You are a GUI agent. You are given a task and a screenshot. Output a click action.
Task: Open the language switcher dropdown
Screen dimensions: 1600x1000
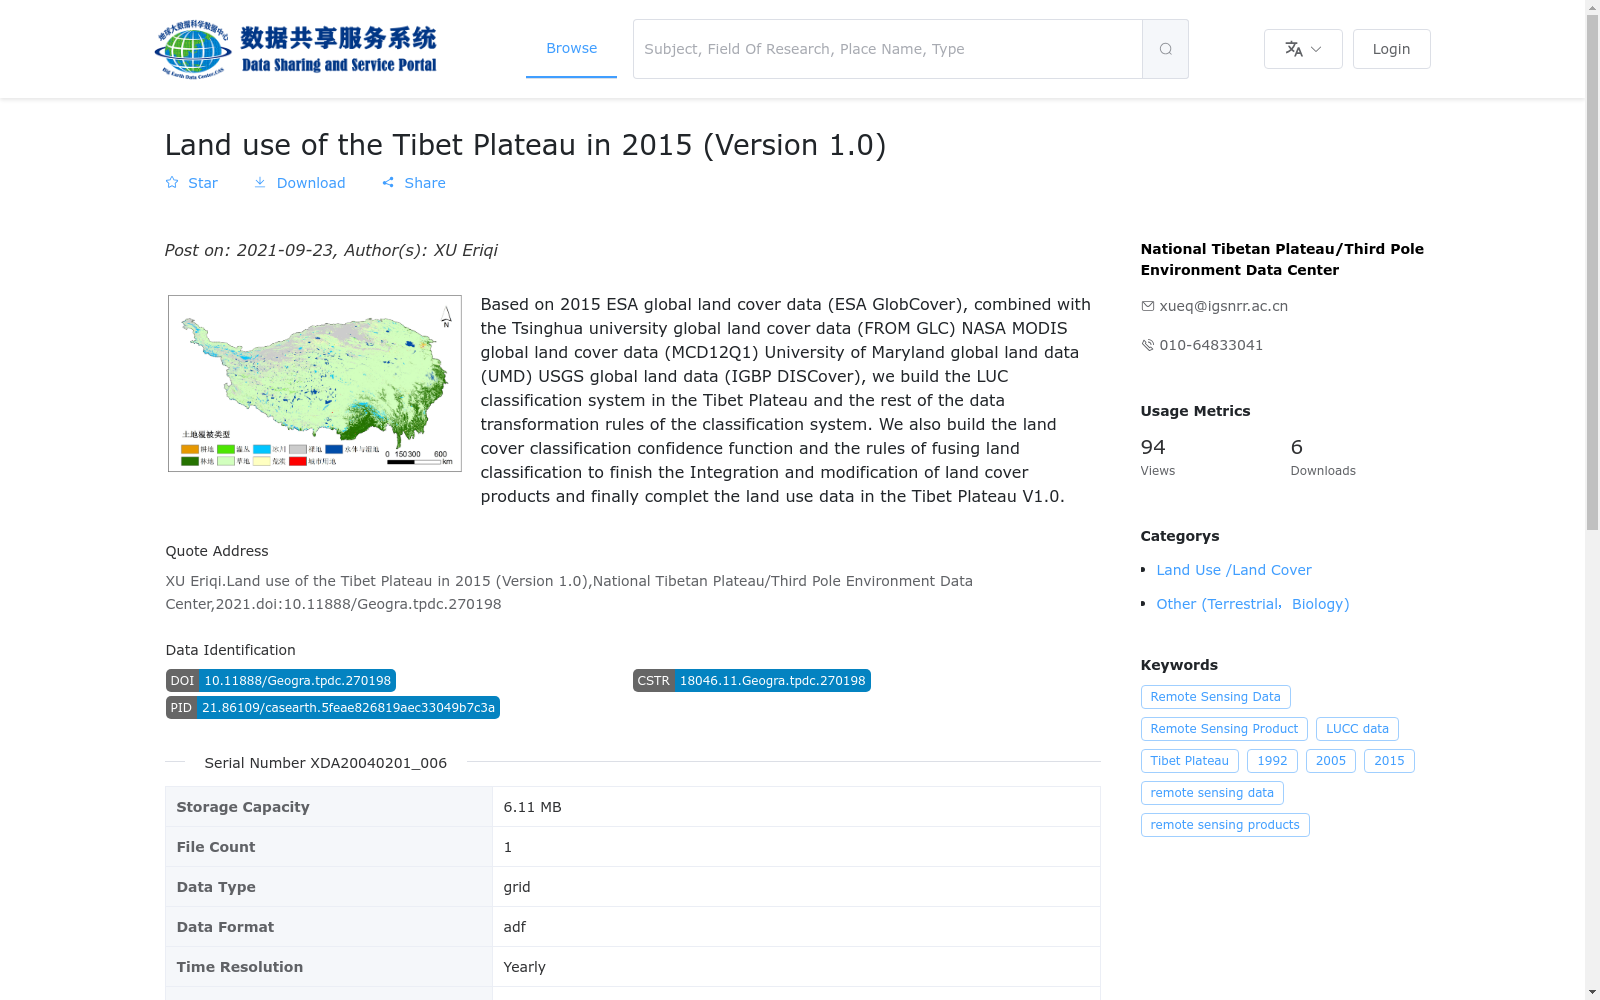1303,49
